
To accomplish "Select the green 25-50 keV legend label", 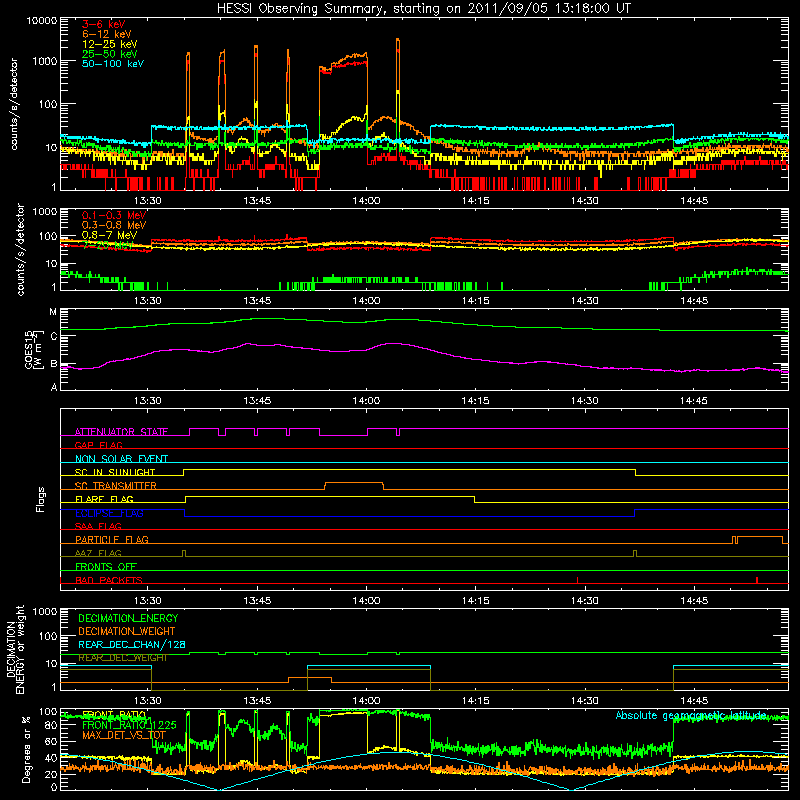I will [110, 54].
